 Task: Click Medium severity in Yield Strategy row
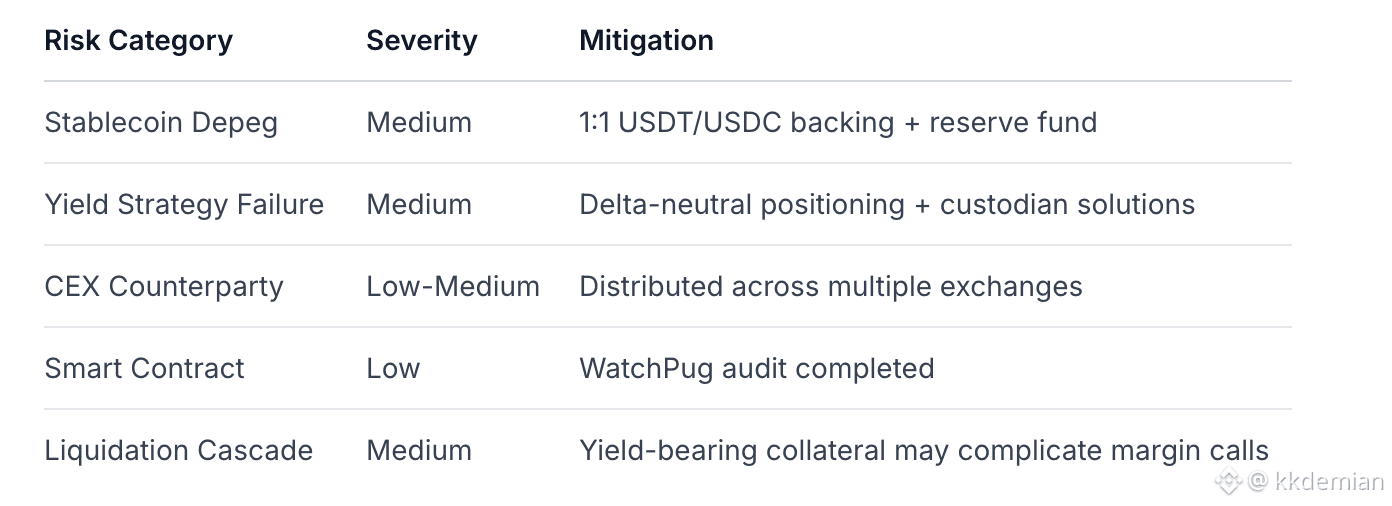click(419, 205)
